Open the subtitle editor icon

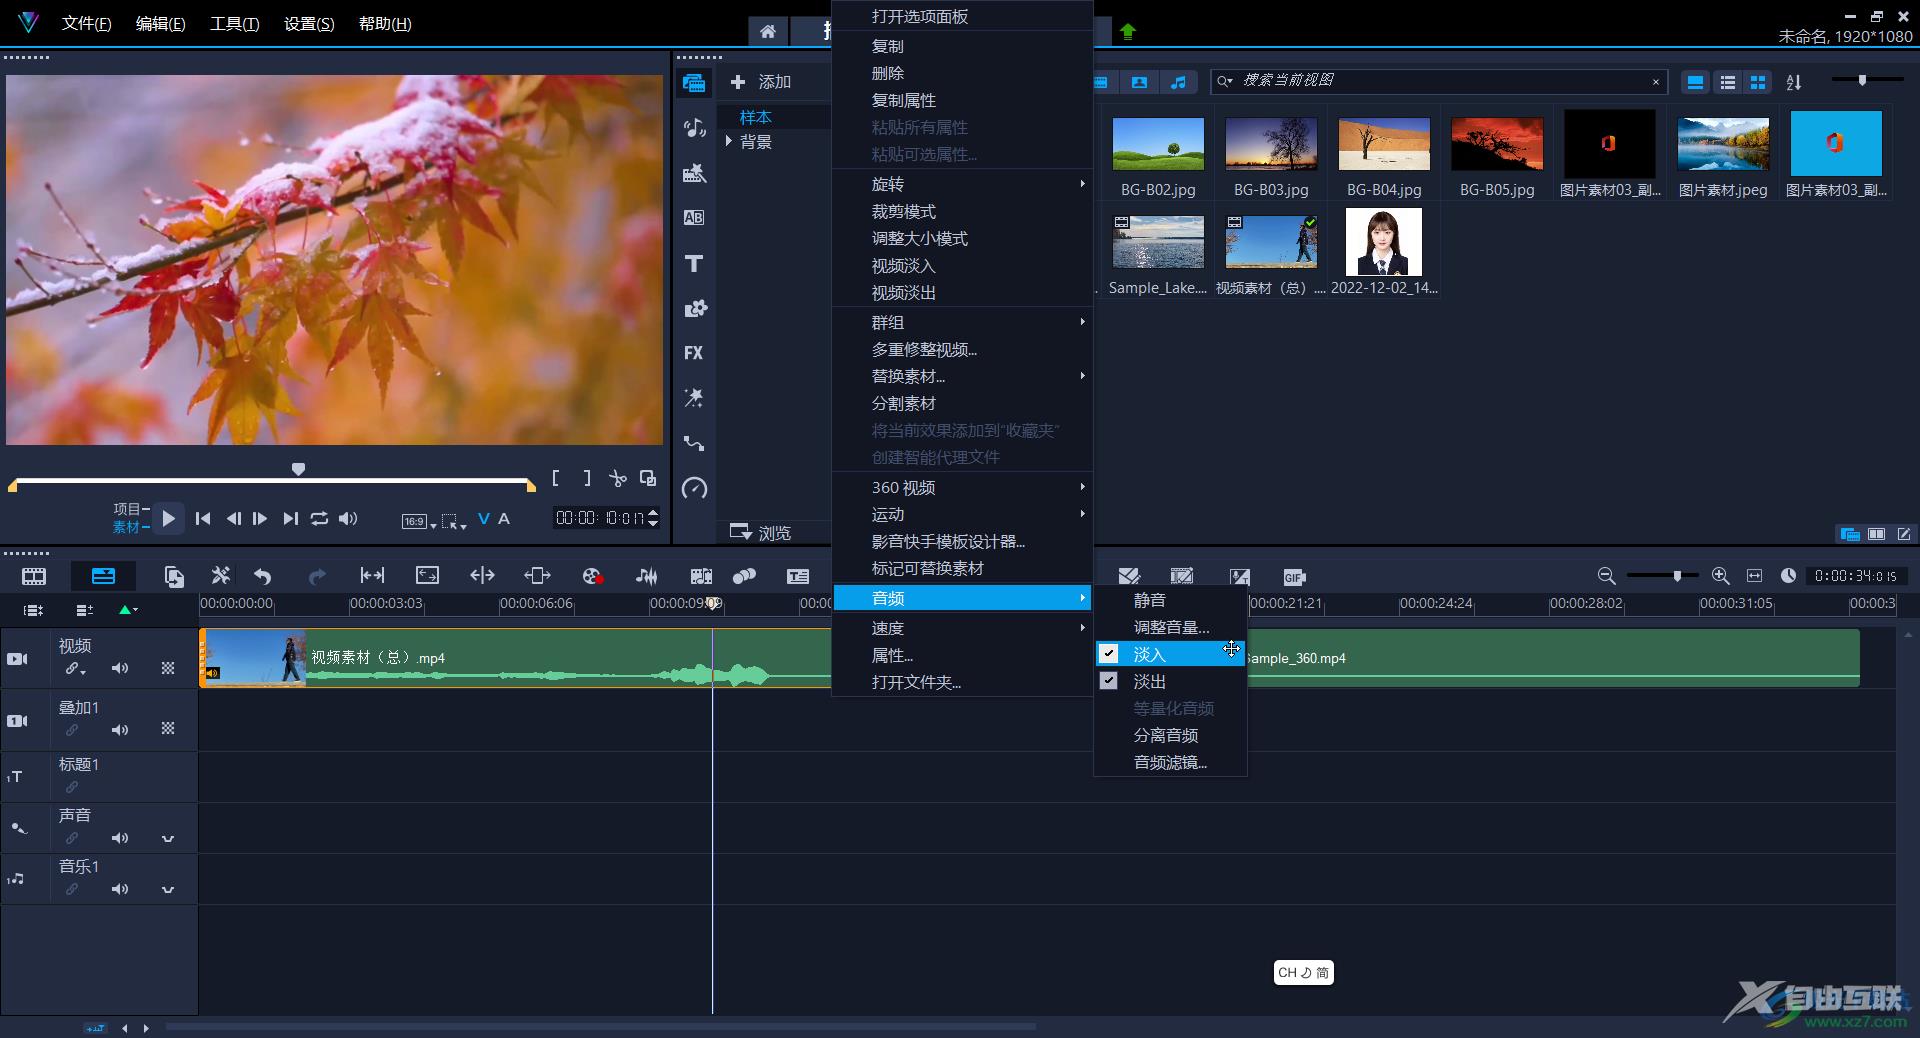[x=798, y=576]
